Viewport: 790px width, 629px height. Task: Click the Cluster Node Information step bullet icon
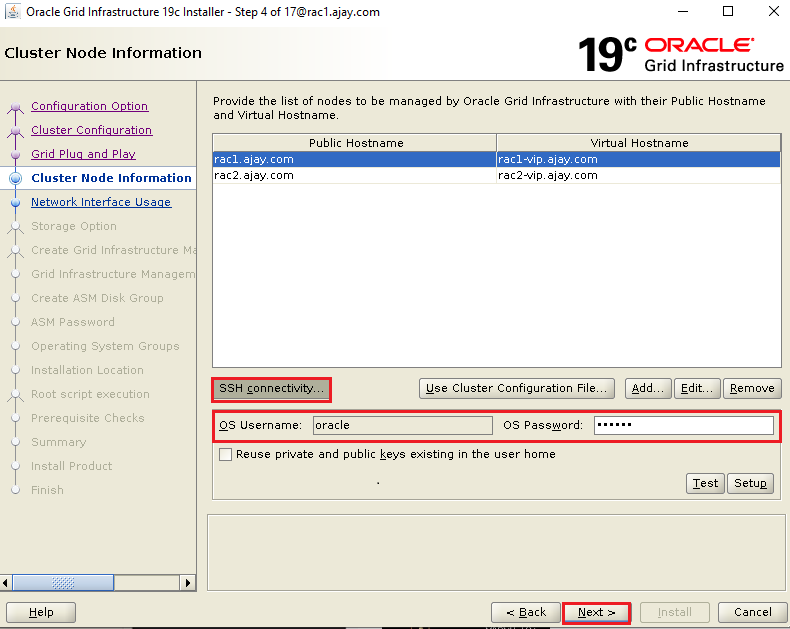16,178
